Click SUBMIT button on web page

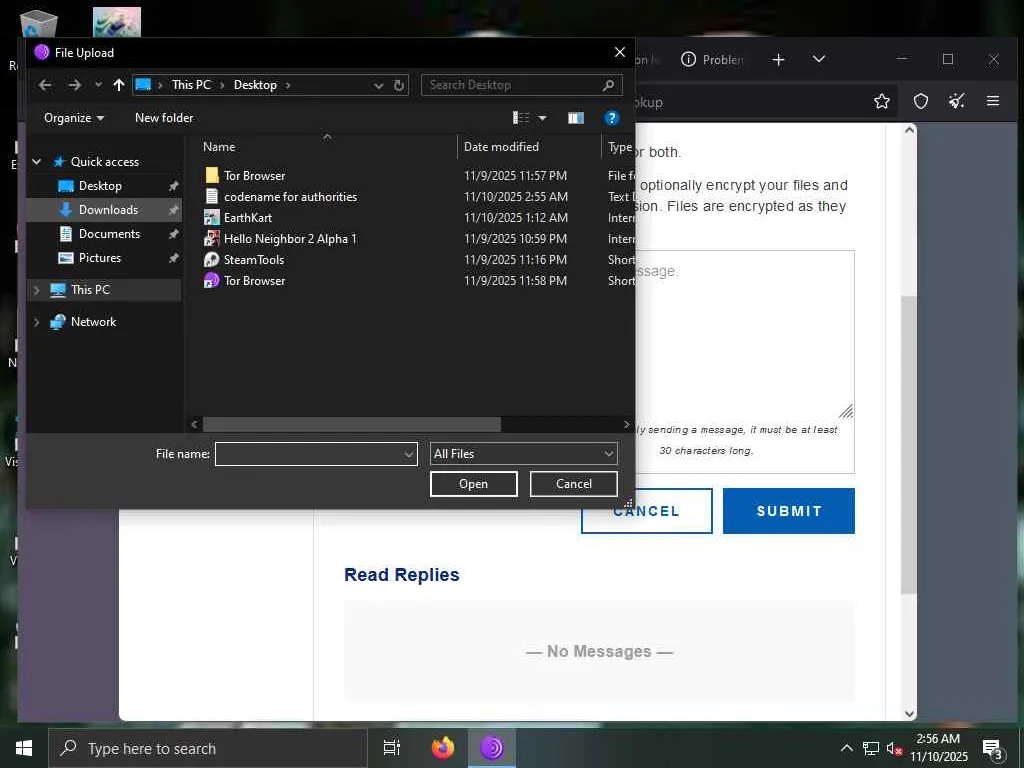pyautogui.click(x=789, y=511)
